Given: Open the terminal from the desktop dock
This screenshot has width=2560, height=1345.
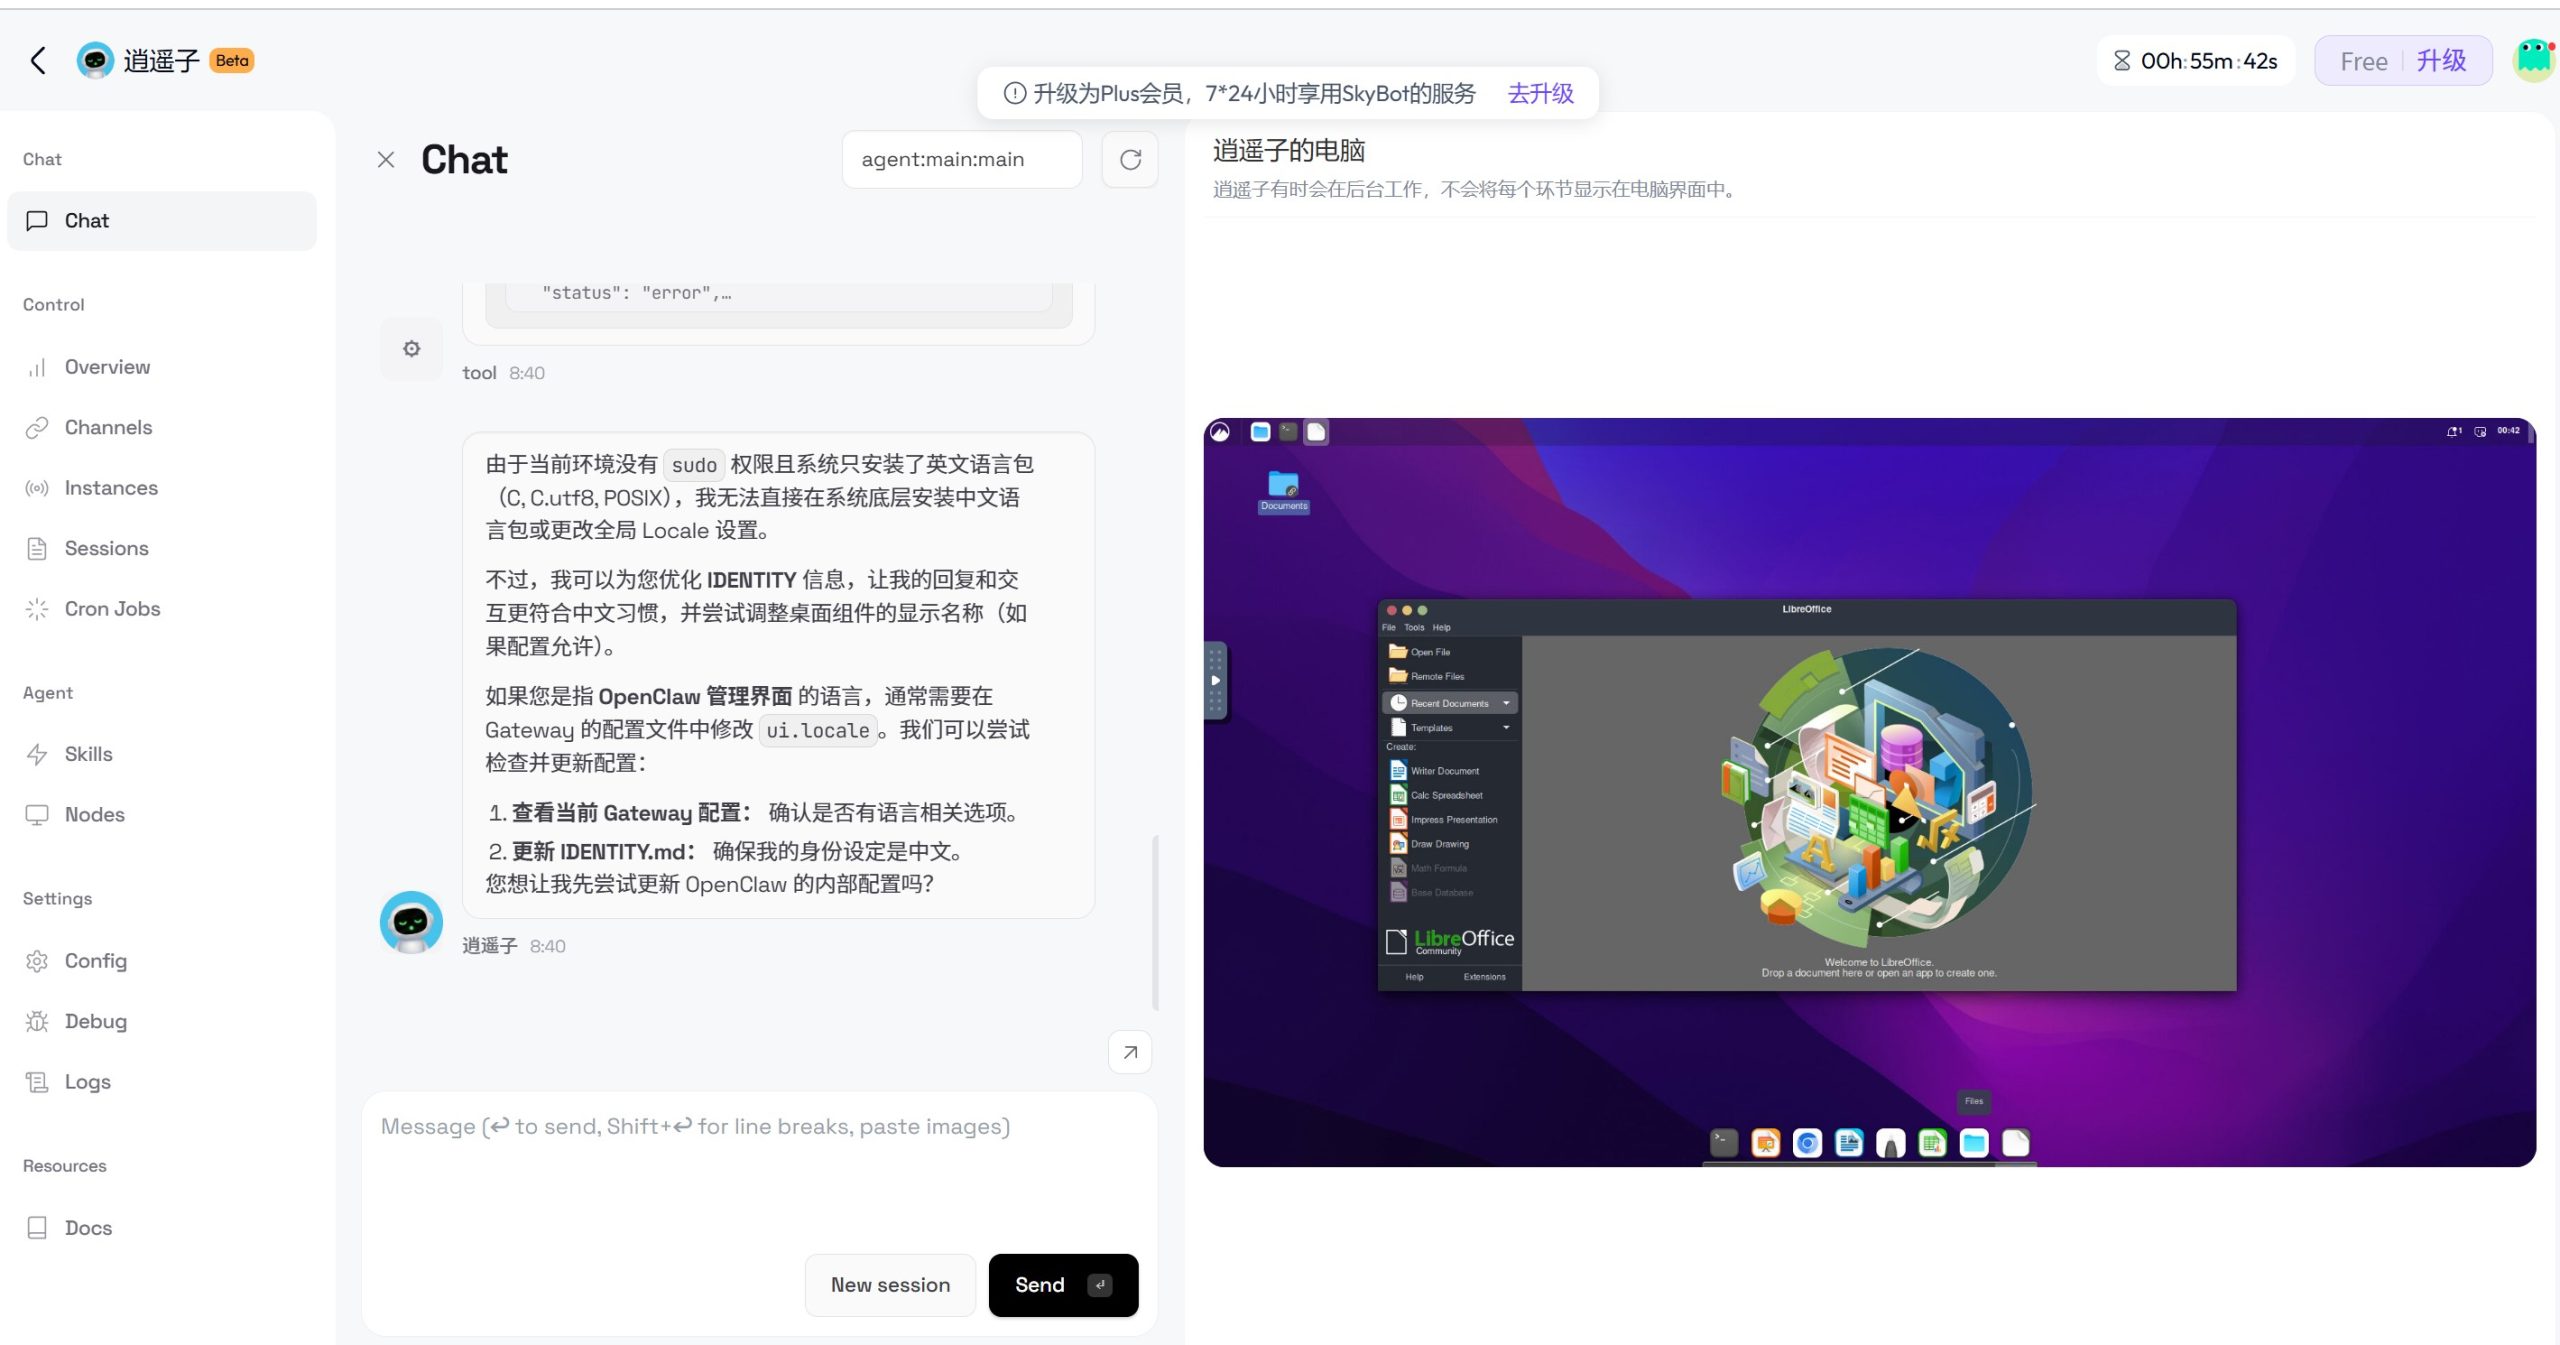Looking at the screenshot, I should point(1724,1142).
